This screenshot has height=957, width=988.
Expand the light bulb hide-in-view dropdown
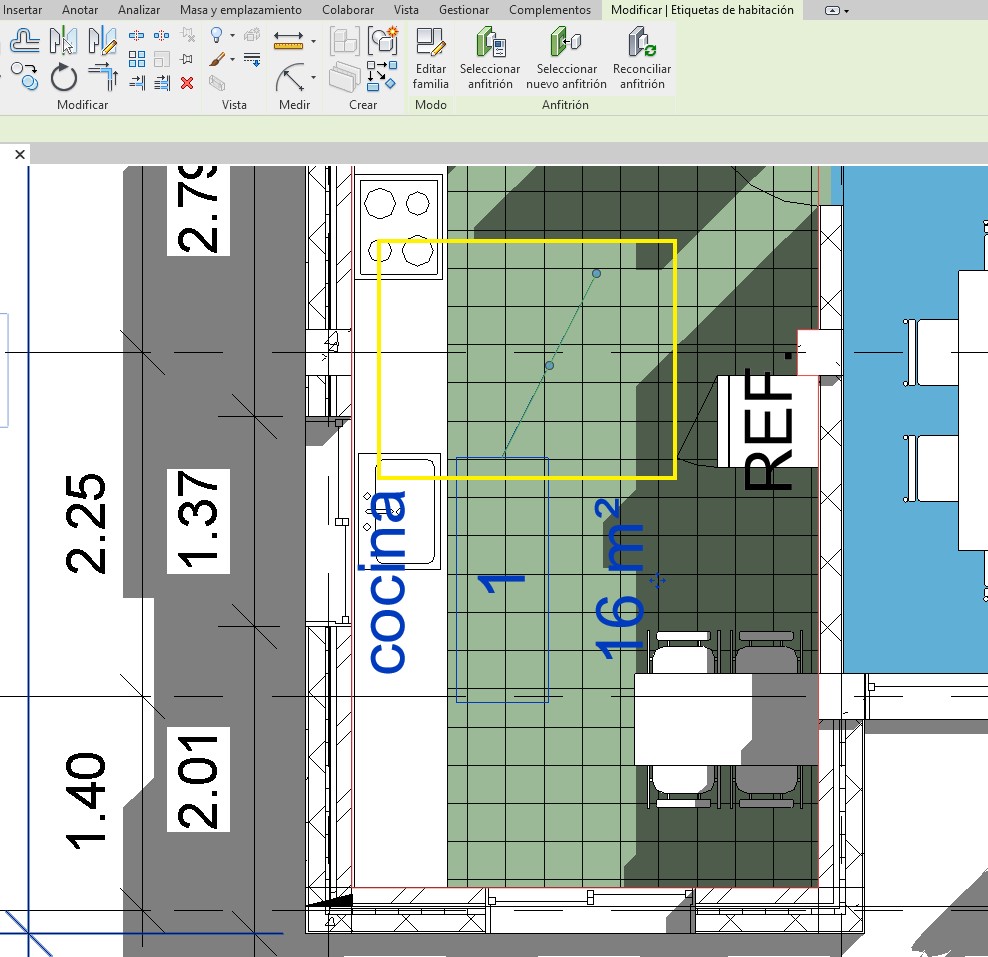point(232,36)
